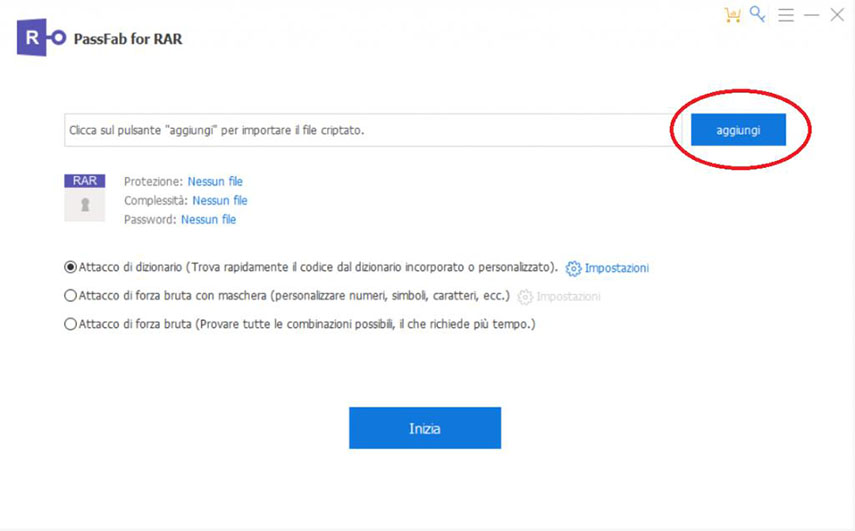Select plain Attacco di forza bruta option
855x531 pixels.
pos(70,324)
